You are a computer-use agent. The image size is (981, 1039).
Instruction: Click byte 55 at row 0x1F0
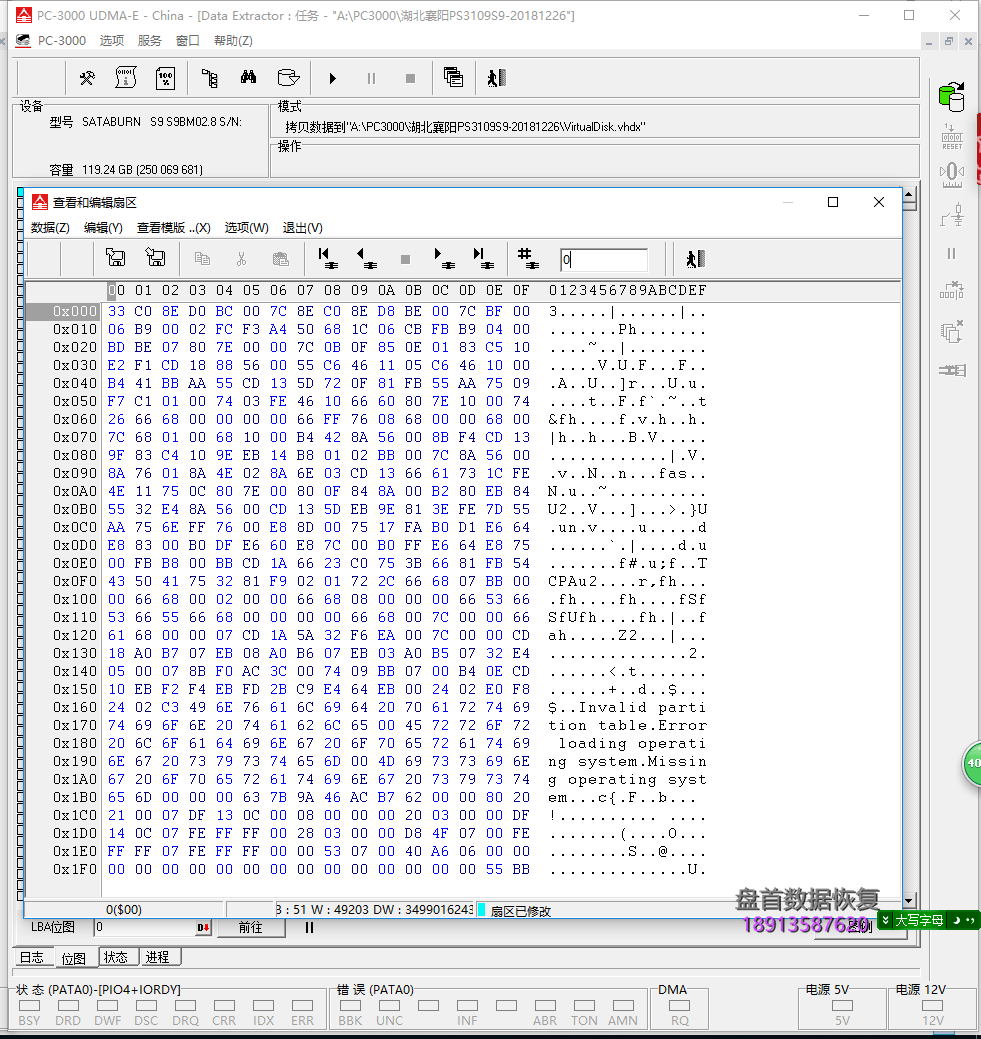[x=494, y=869]
